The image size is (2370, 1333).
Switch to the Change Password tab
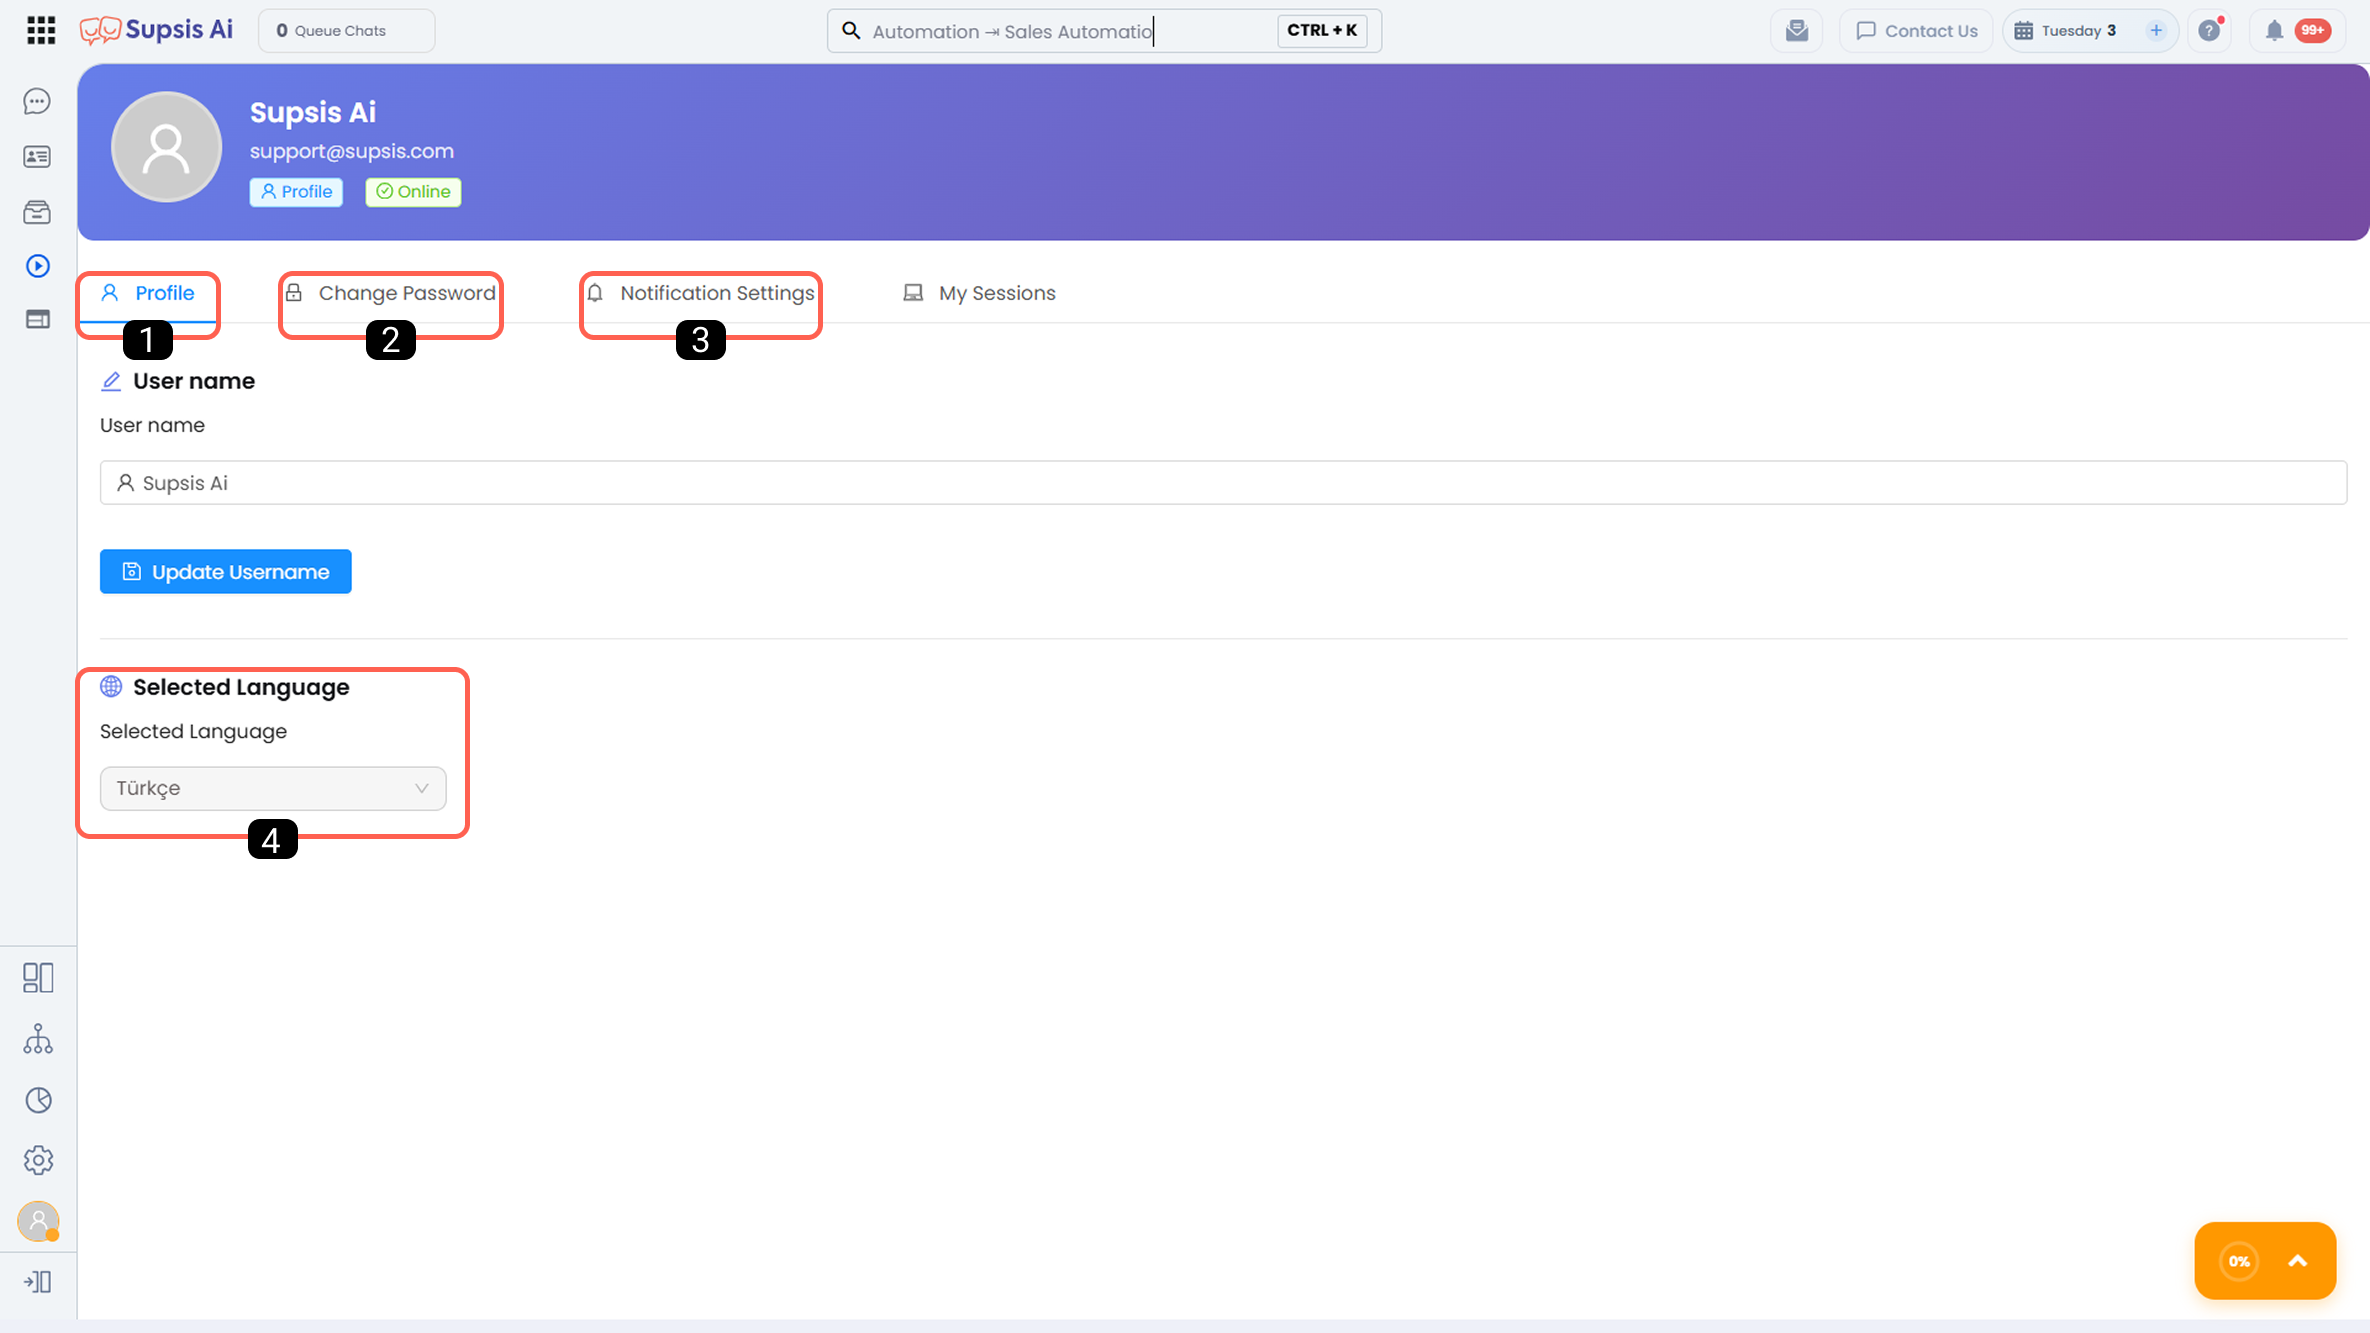pyautogui.click(x=390, y=293)
